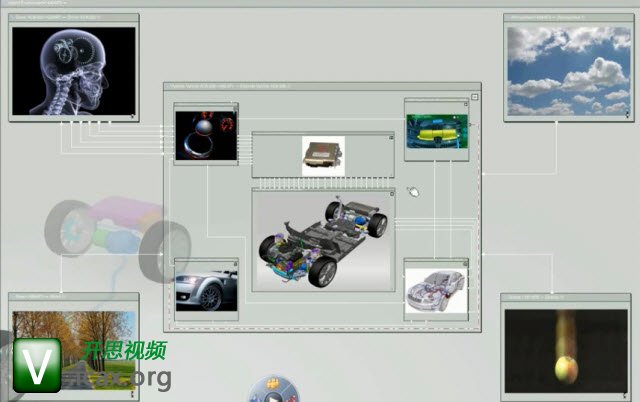Viewport: 640px width, 402px height.
Task: Click the X-ray head block title bar
Action: (74, 18)
